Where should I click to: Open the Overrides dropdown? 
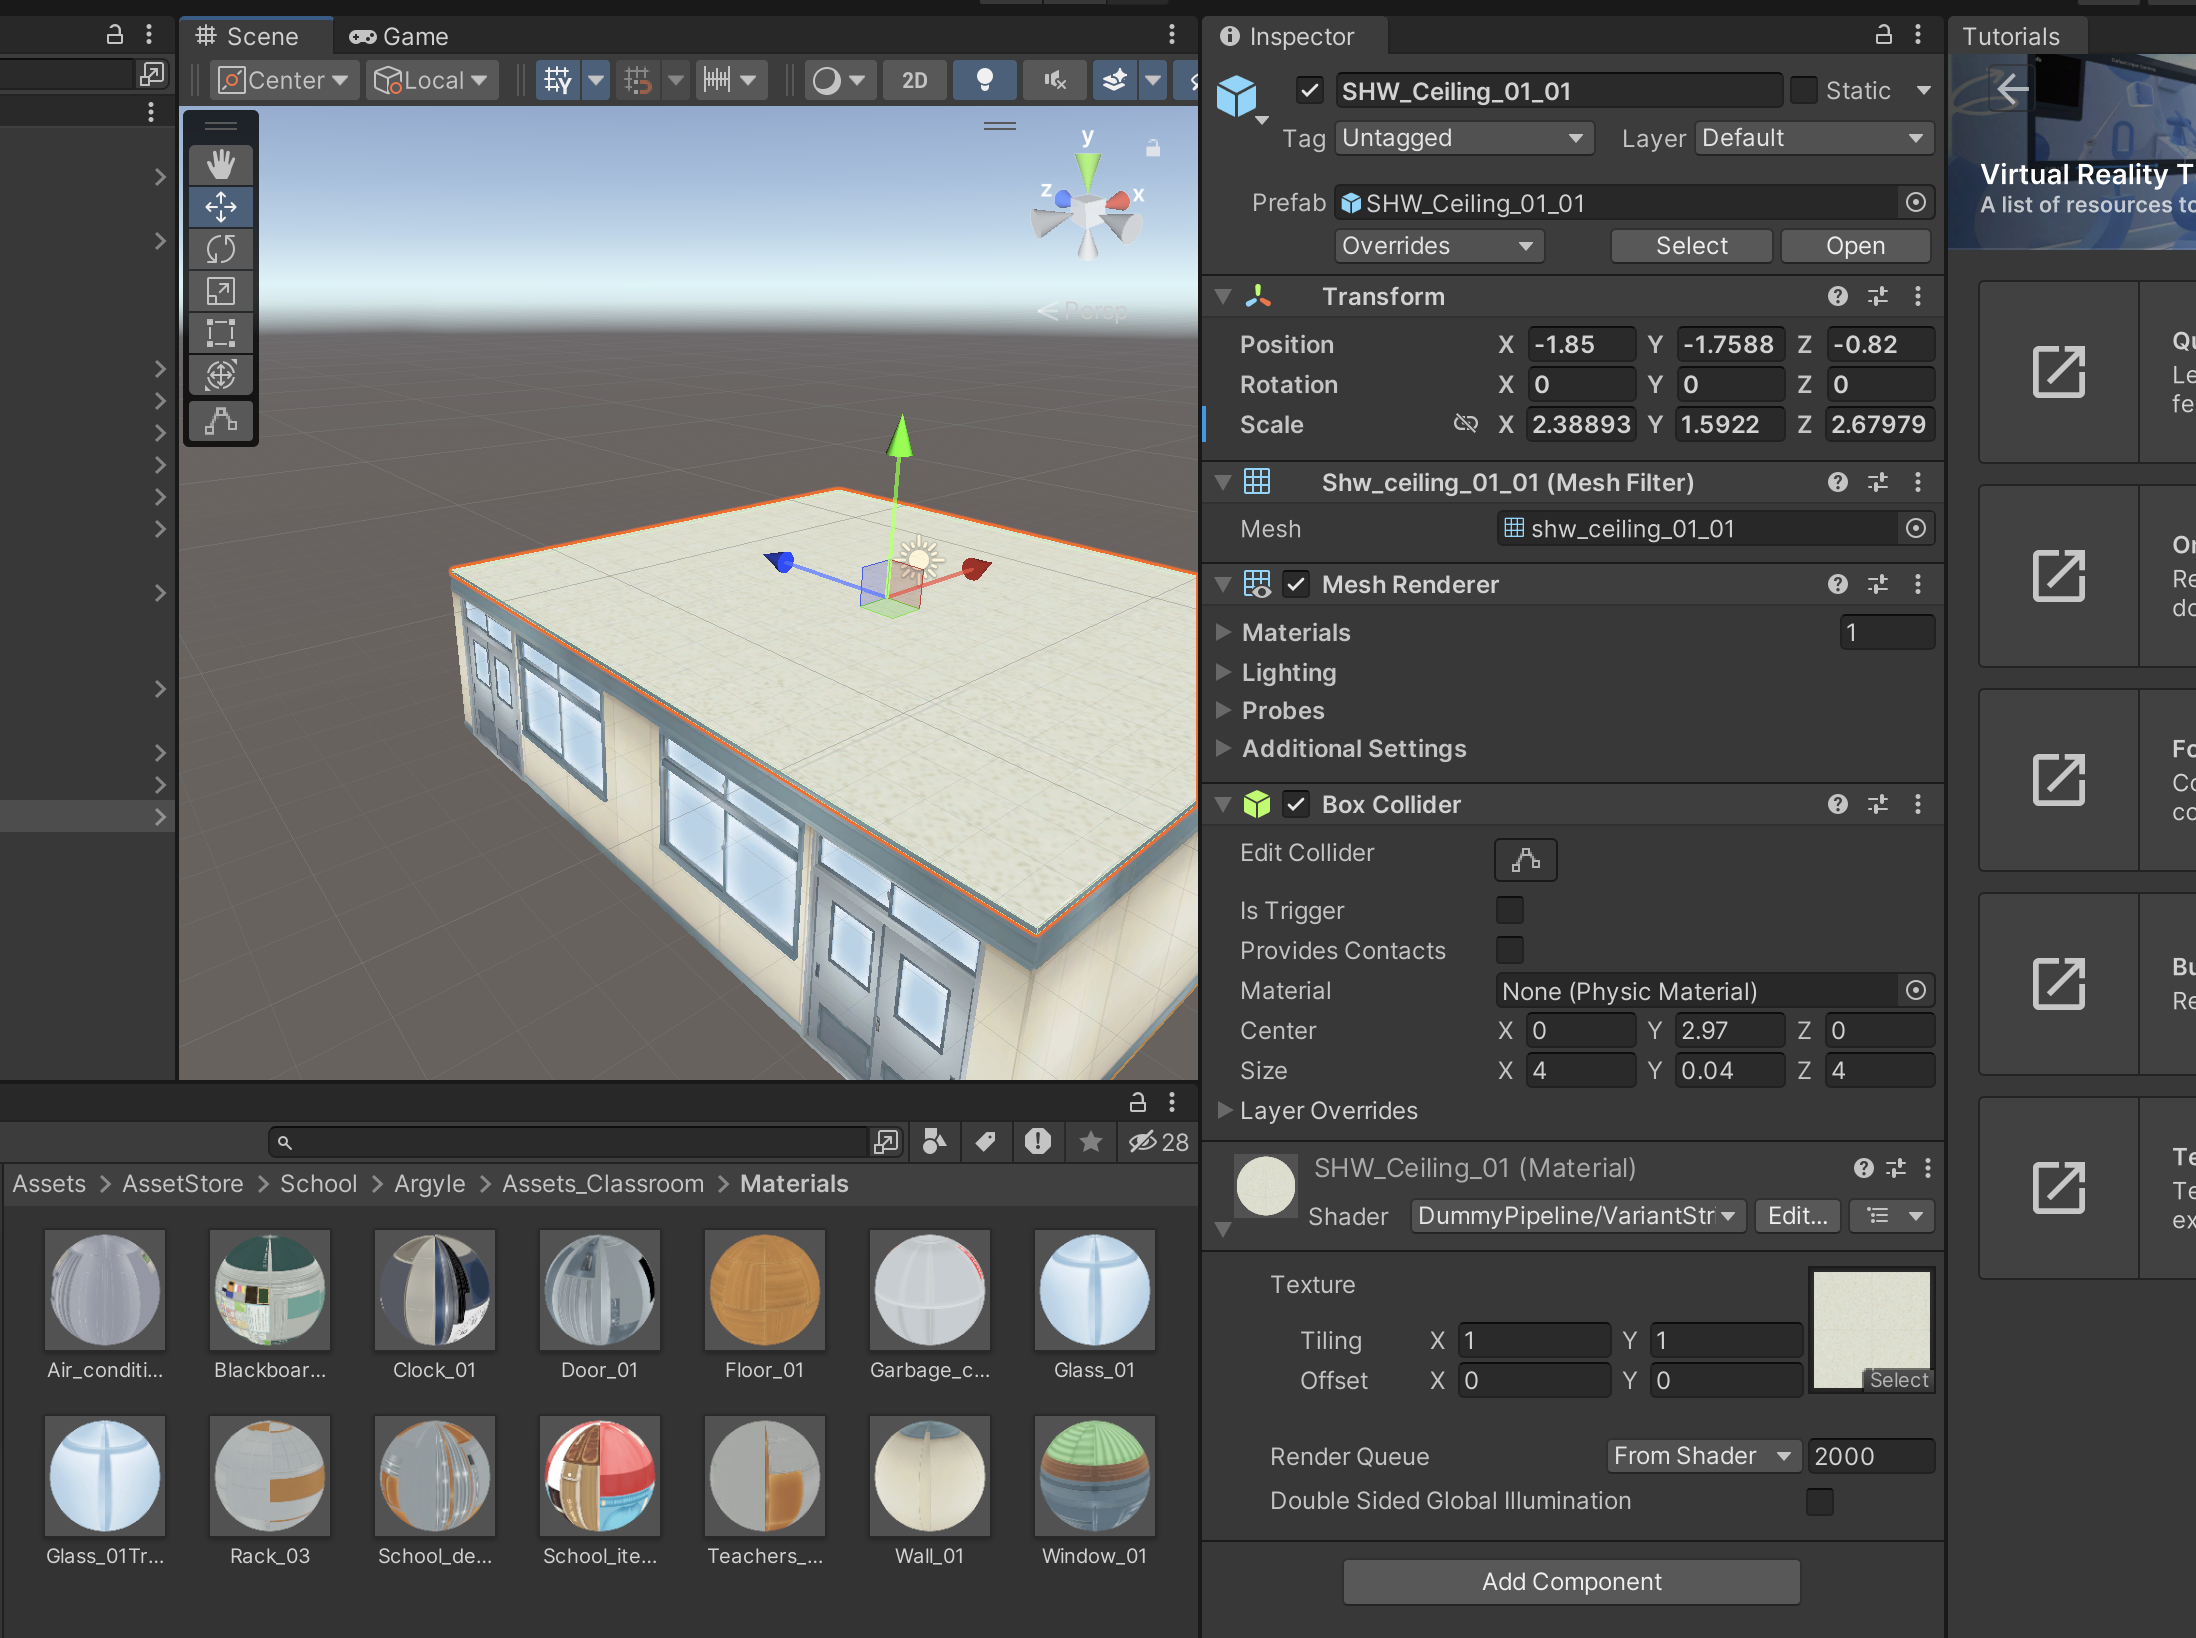pos(1438,246)
